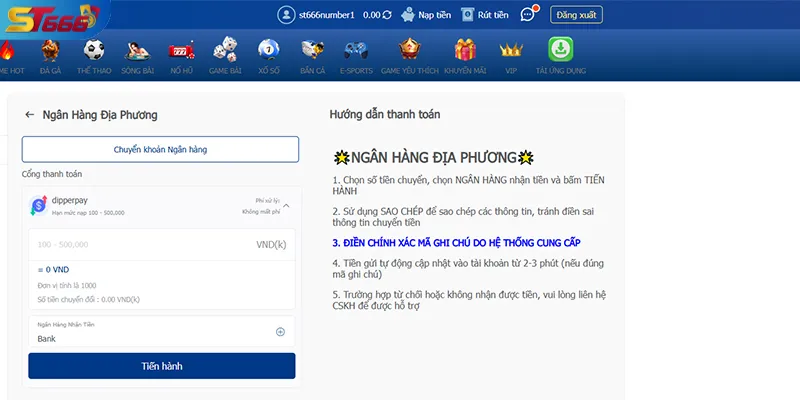The image size is (800, 400).
Task: Select the Chuyển khoản Ngân hàng tab
Action: (160, 149)
